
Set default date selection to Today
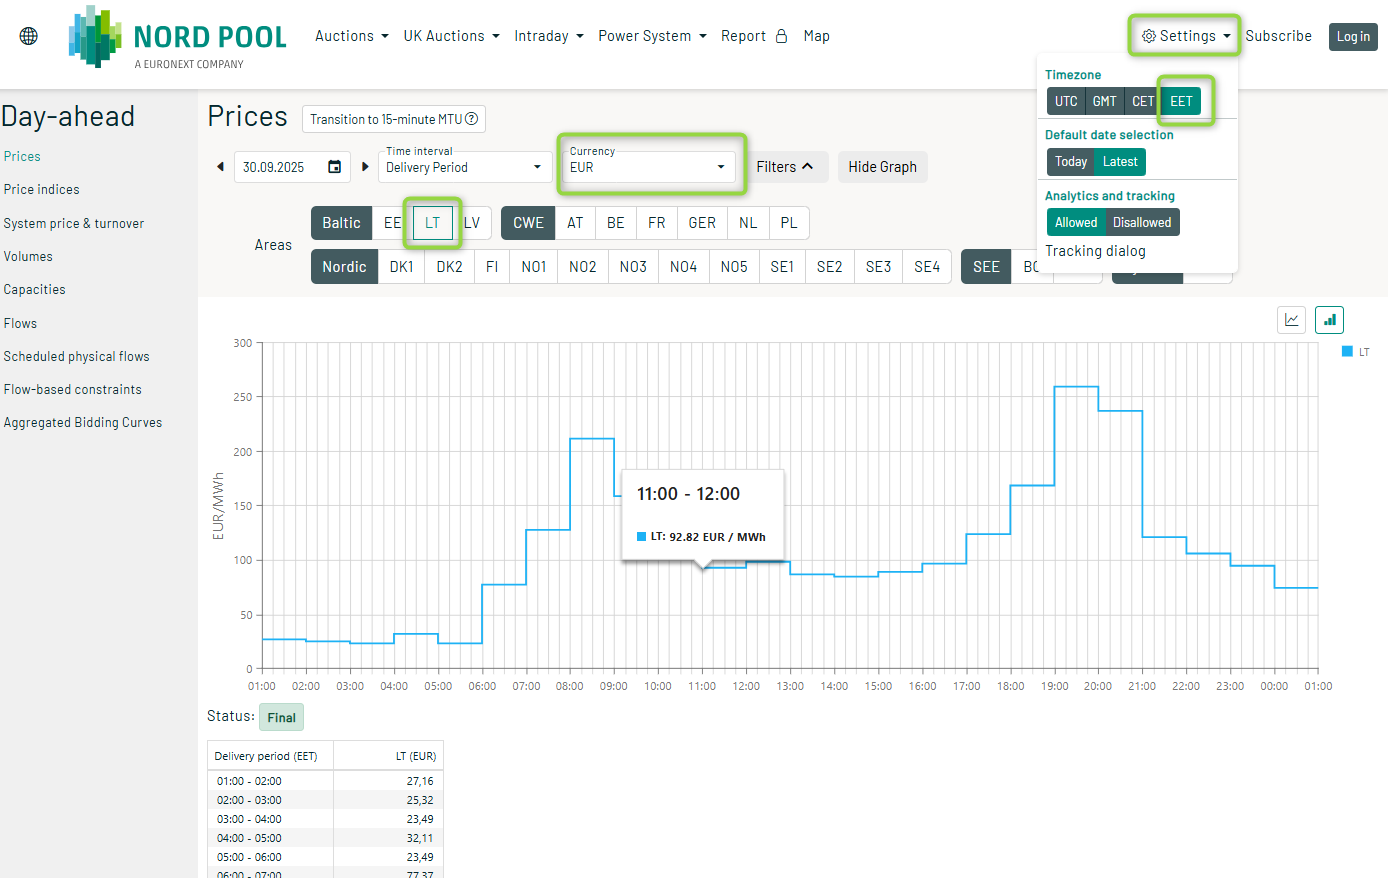coord(1071,162)
